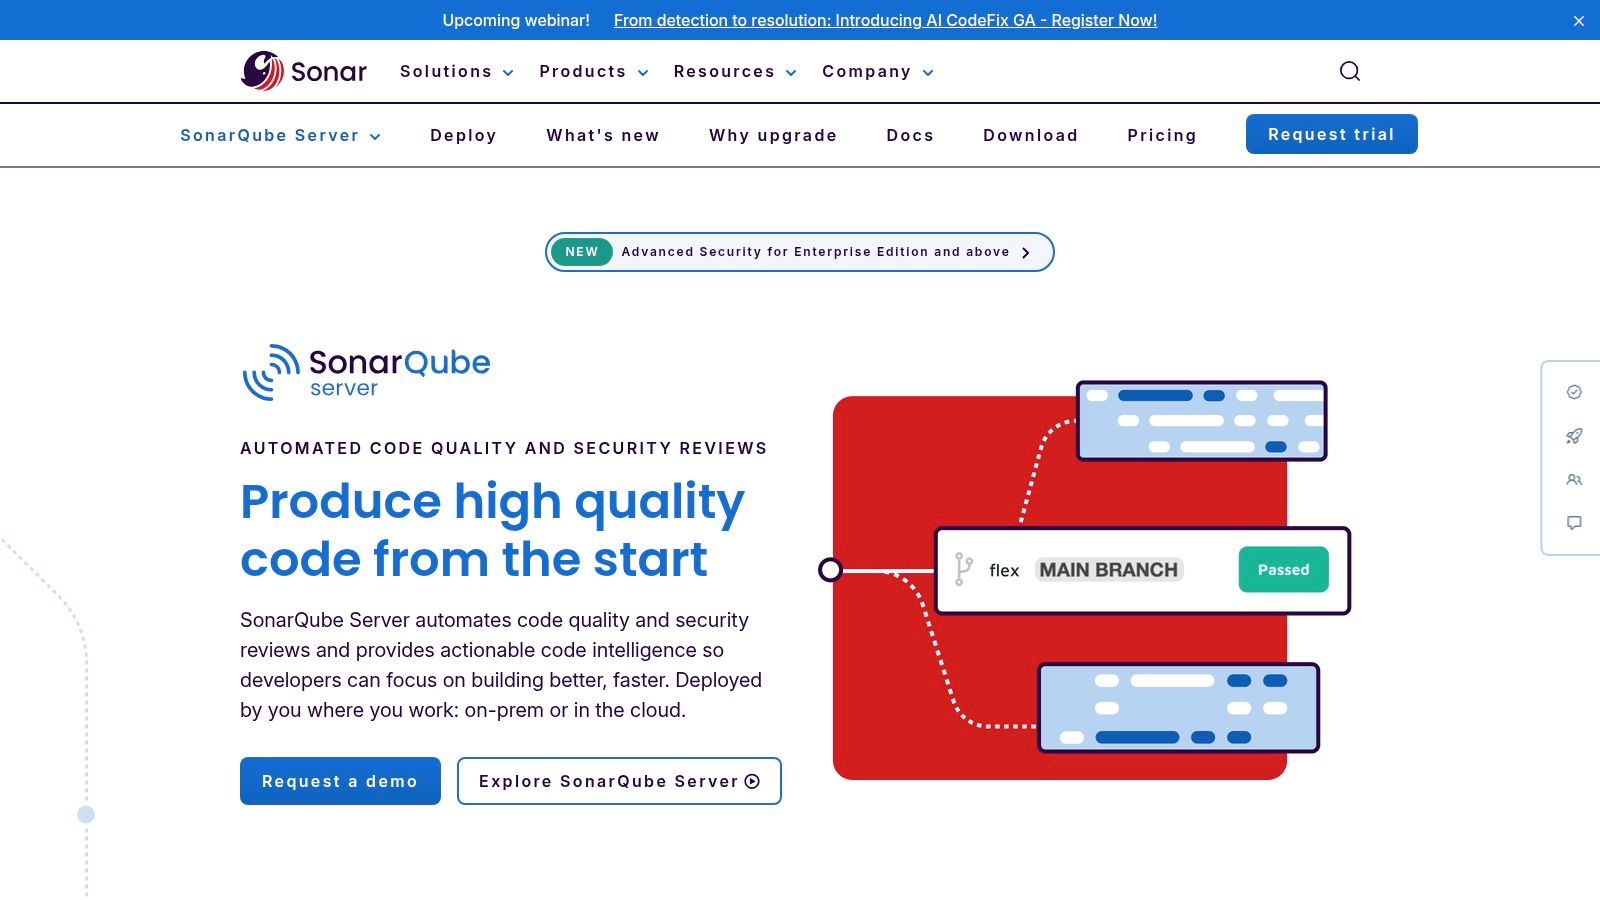Image resolution: width=1600 pixels, height=900 pixels.
Task: Go to the Download page
Action: coord(1030,136)
